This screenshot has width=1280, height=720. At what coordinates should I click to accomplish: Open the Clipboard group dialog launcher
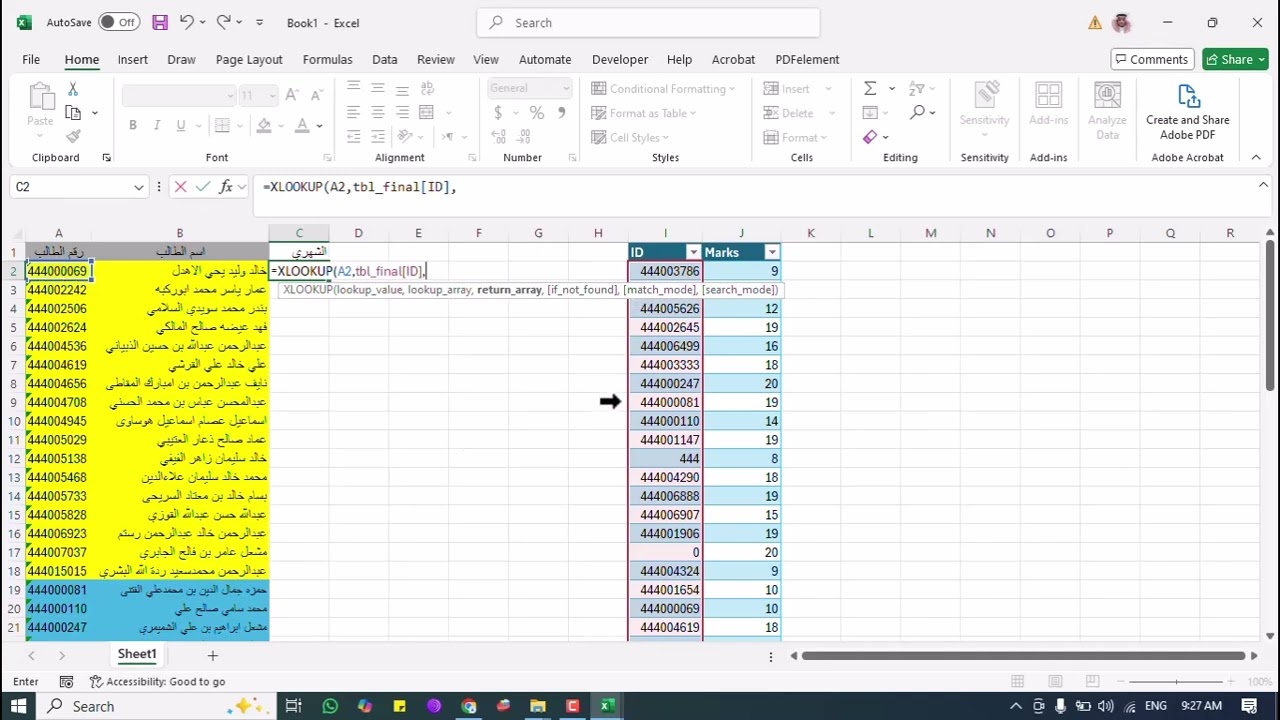pos(106,158)
